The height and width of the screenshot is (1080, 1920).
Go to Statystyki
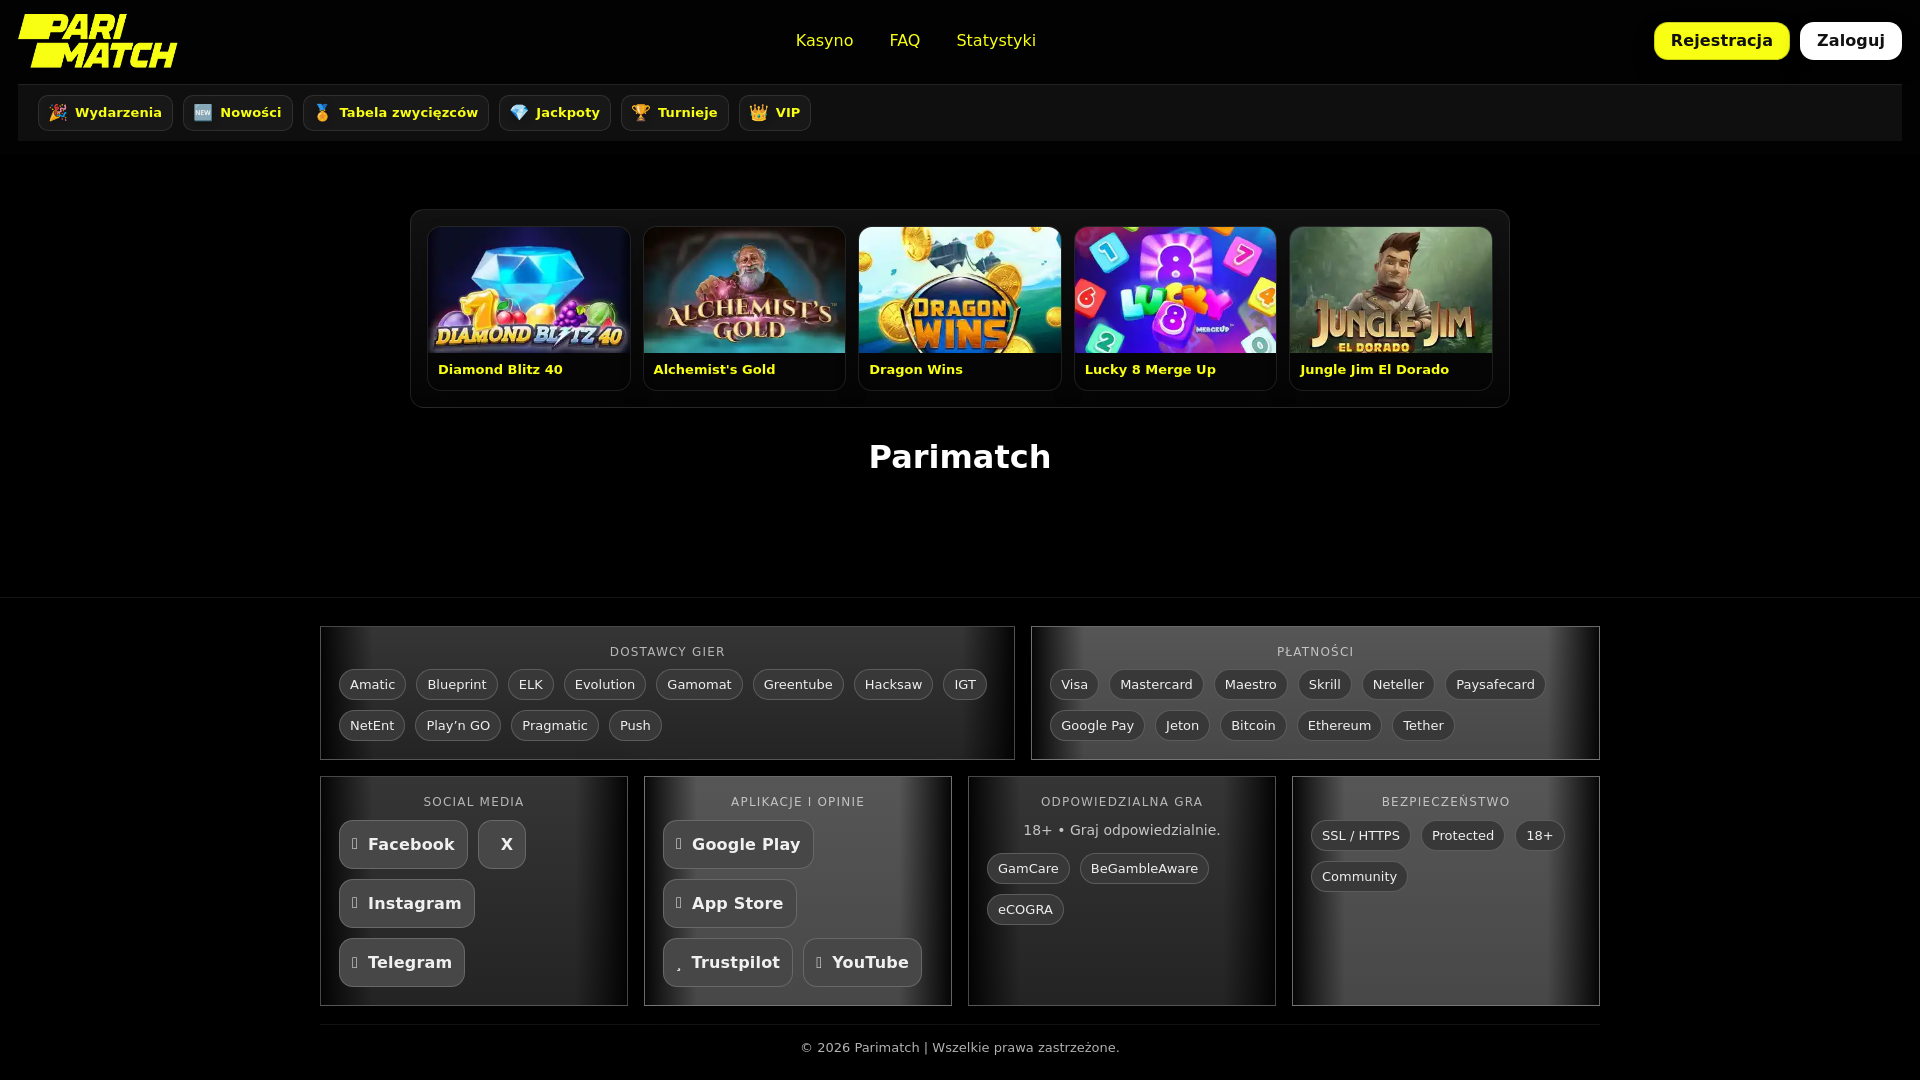point(996,41)
